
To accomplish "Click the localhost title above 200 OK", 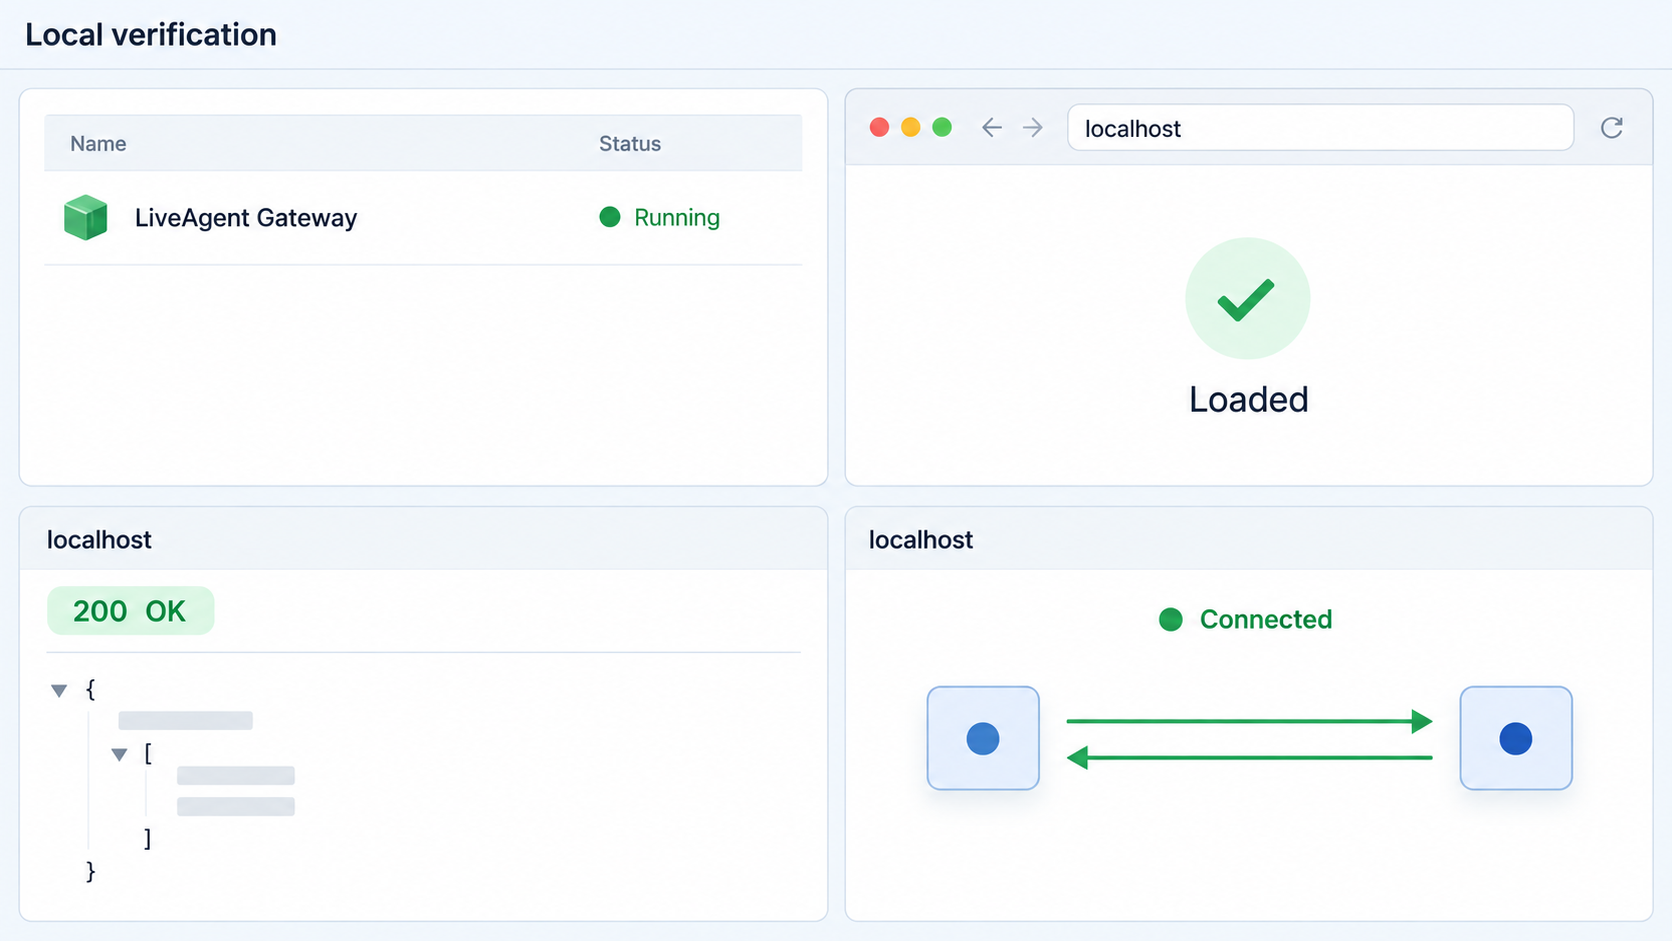I will click(x=99, y=540).
